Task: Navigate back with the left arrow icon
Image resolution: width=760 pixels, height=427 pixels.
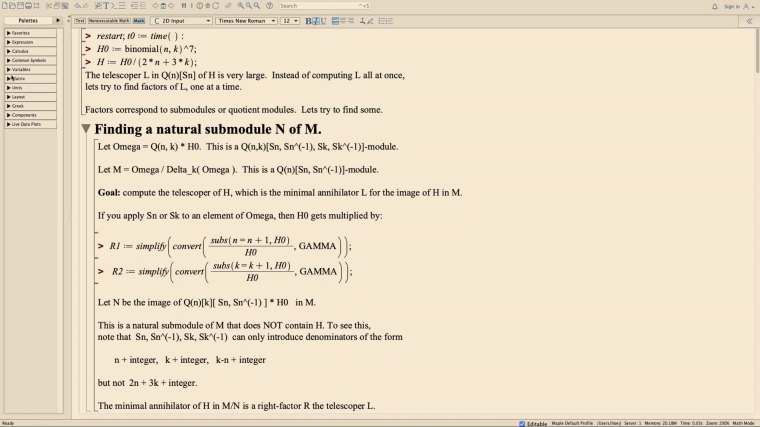Action: [x=155, y=6]
